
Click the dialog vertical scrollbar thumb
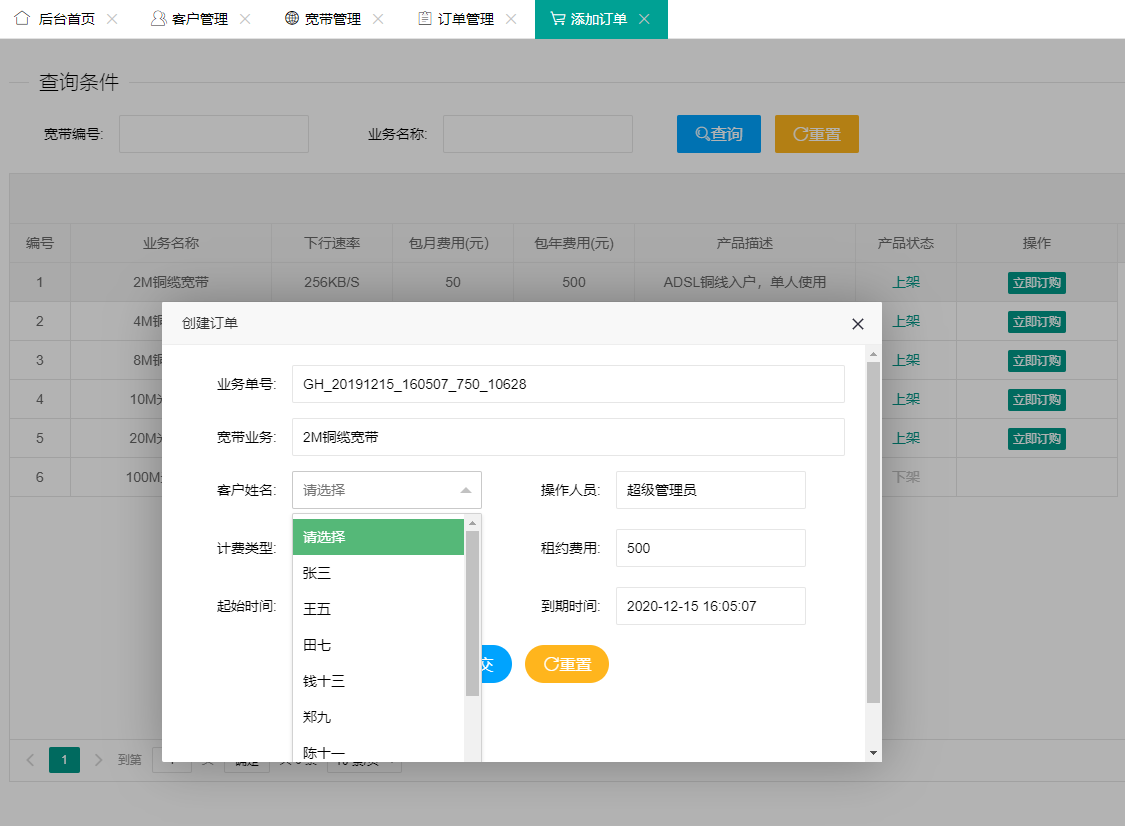pyautogui.click(x=873, y=532)
